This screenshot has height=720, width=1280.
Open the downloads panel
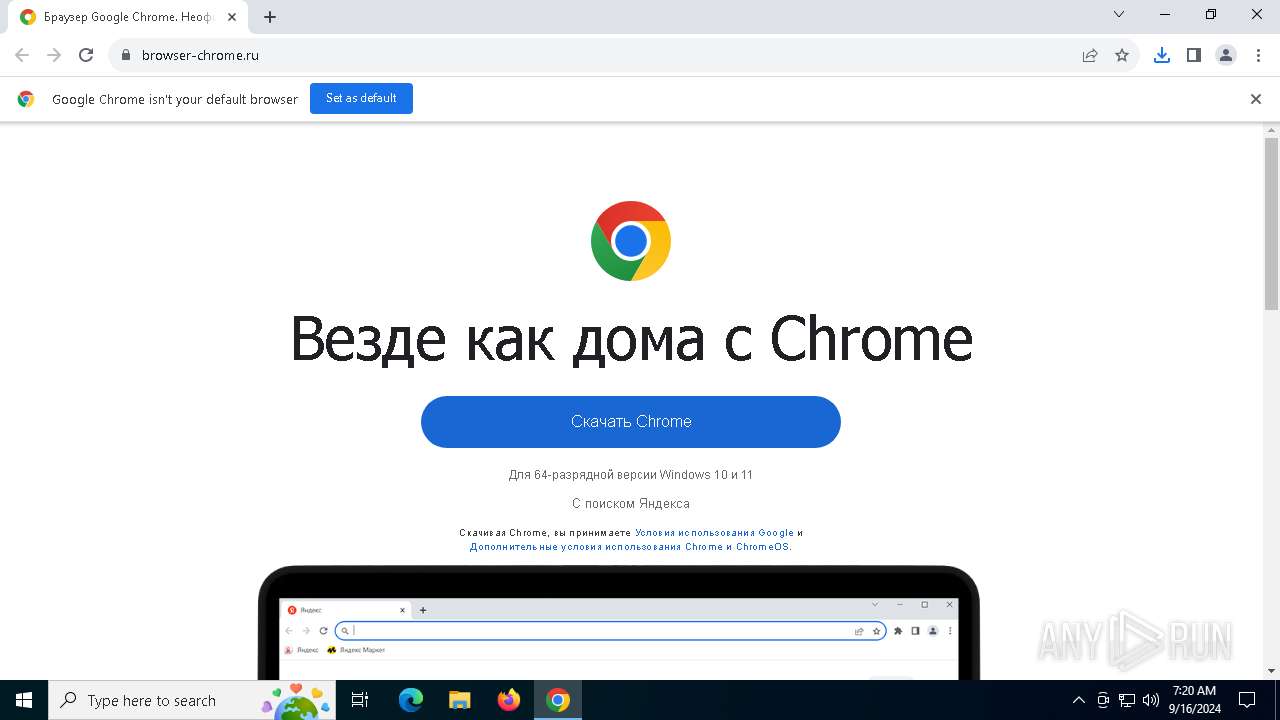pos(1162,55)
